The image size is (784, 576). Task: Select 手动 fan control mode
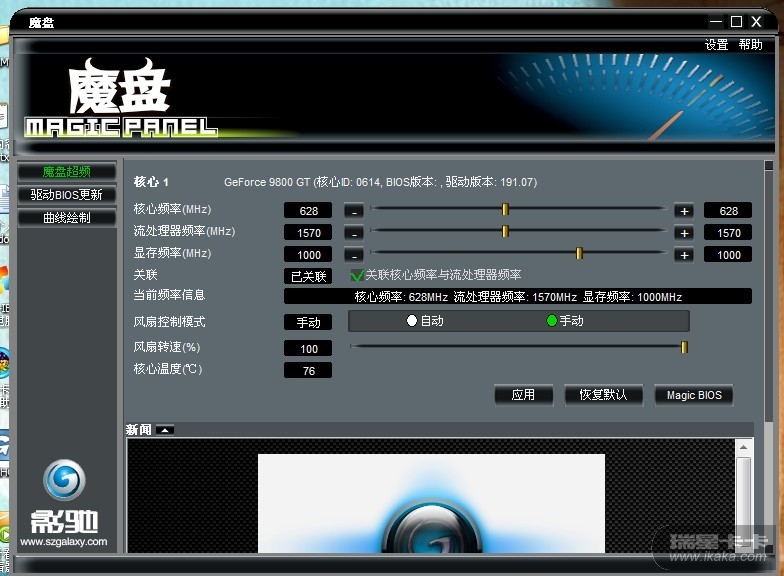[x=552, y=320]
